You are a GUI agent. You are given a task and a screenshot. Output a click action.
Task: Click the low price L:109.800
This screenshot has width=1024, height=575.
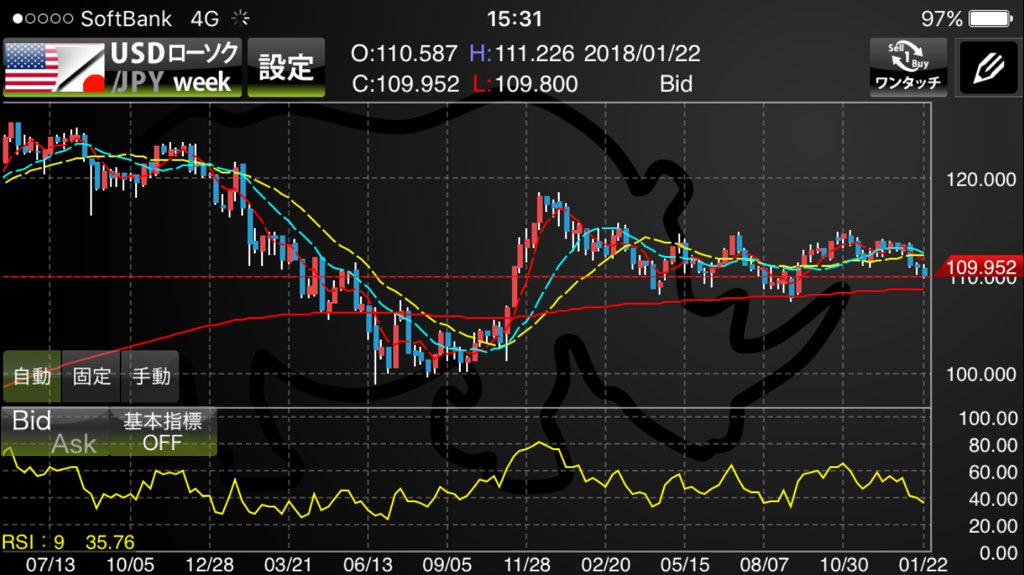click(524, 84)
